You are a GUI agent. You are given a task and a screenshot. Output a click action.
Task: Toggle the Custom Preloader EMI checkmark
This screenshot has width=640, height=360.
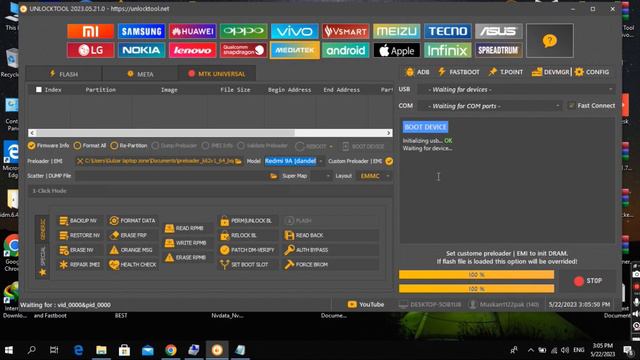click(389, 161)
